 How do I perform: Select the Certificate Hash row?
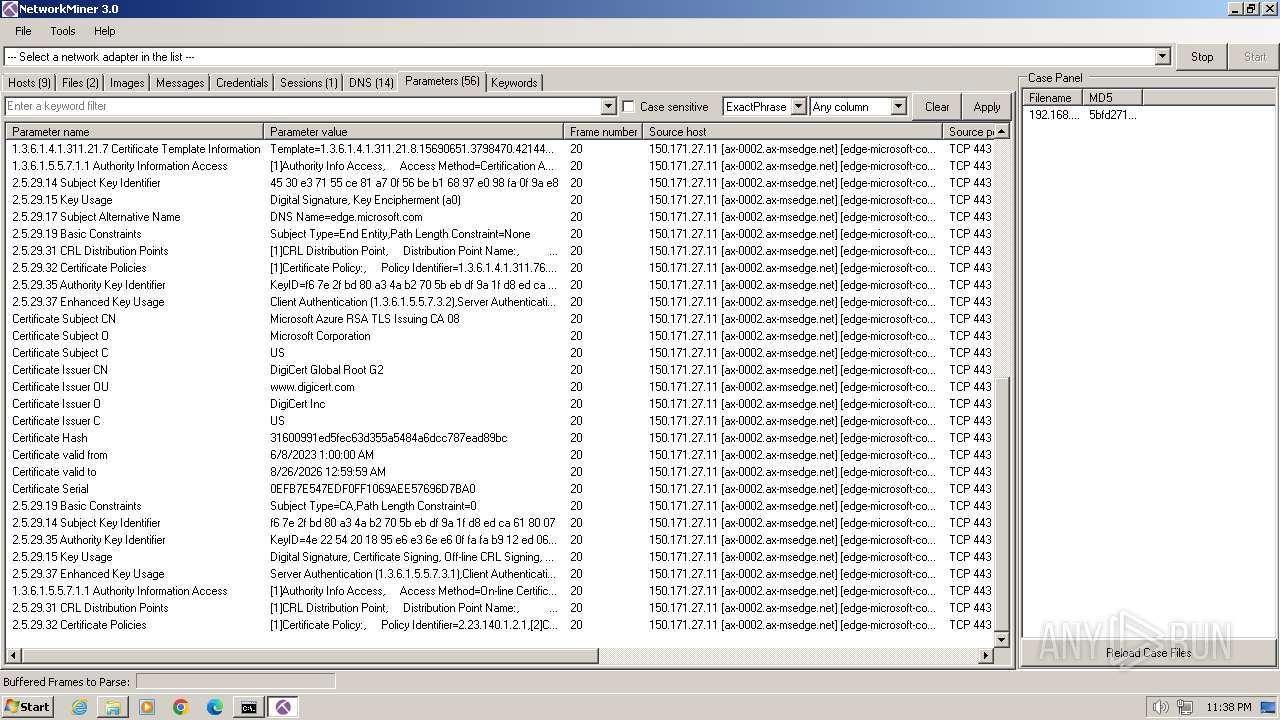(500, 438)
